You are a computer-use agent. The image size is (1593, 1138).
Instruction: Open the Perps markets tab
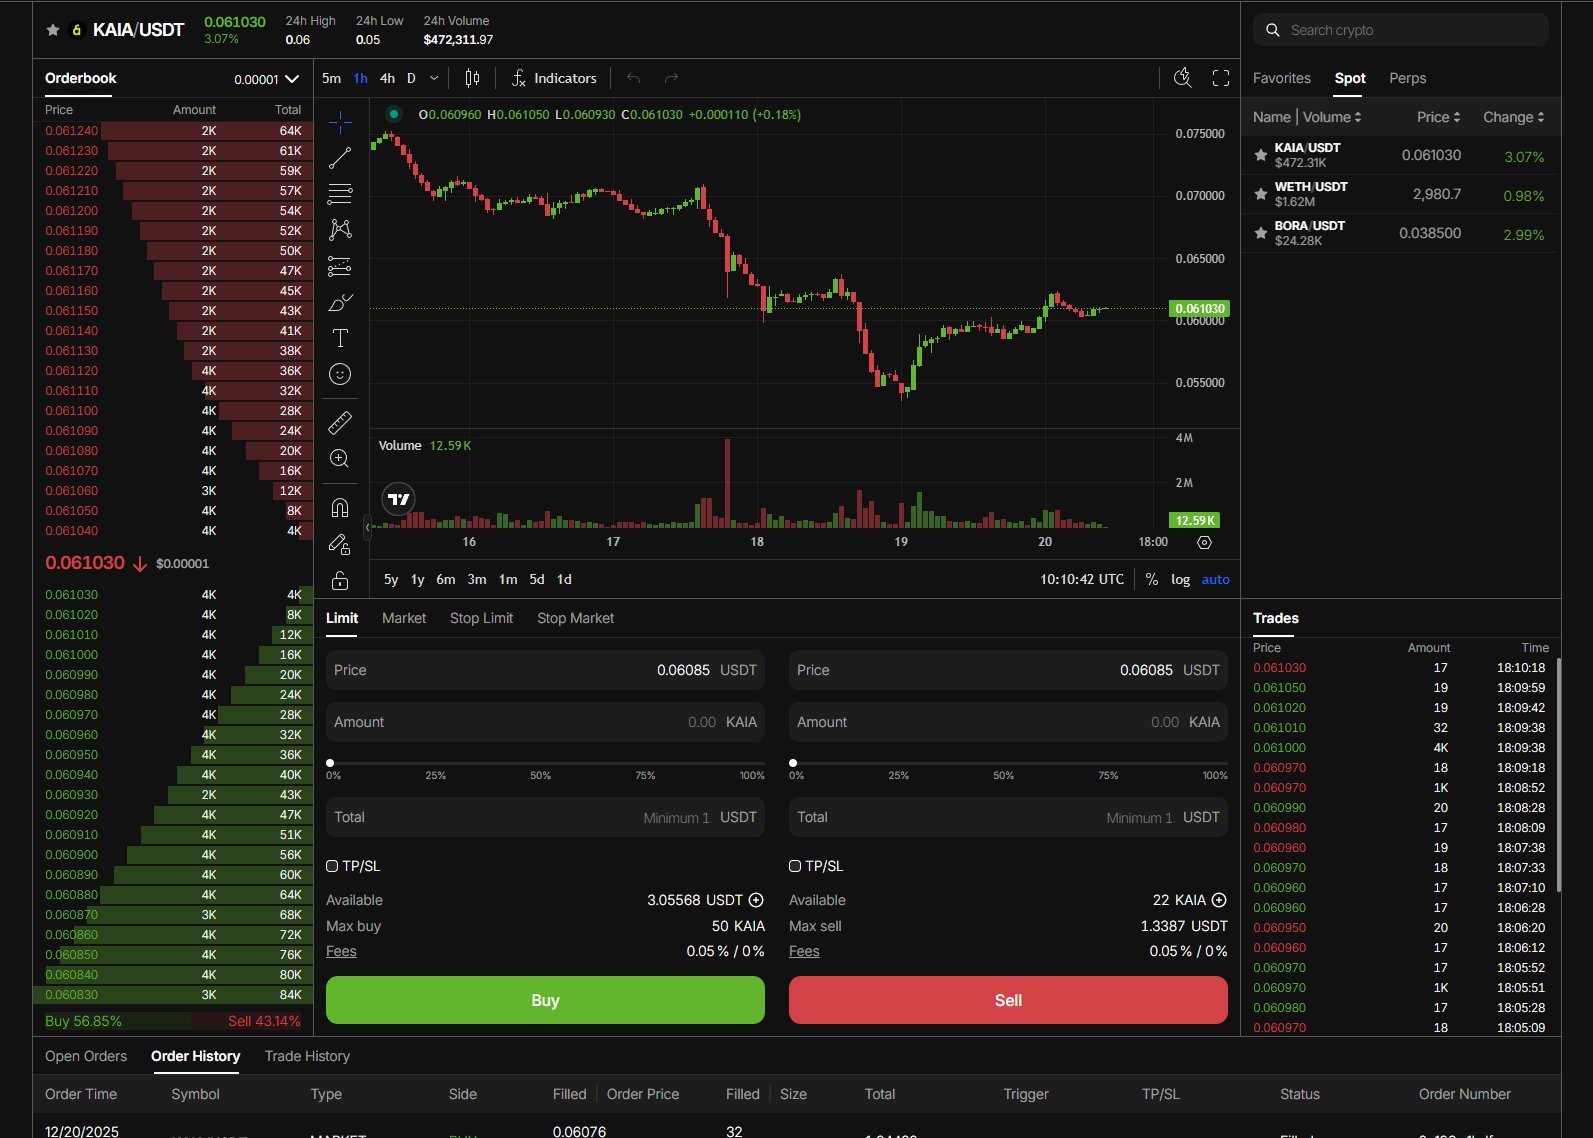1407,78
